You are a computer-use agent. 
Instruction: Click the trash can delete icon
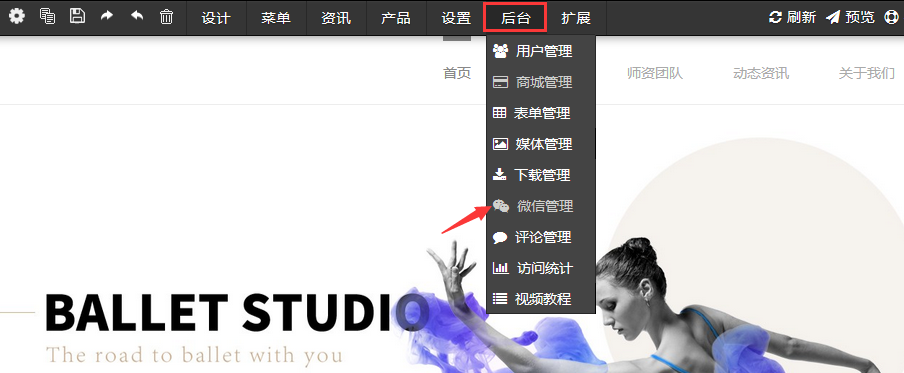(167, 16)
